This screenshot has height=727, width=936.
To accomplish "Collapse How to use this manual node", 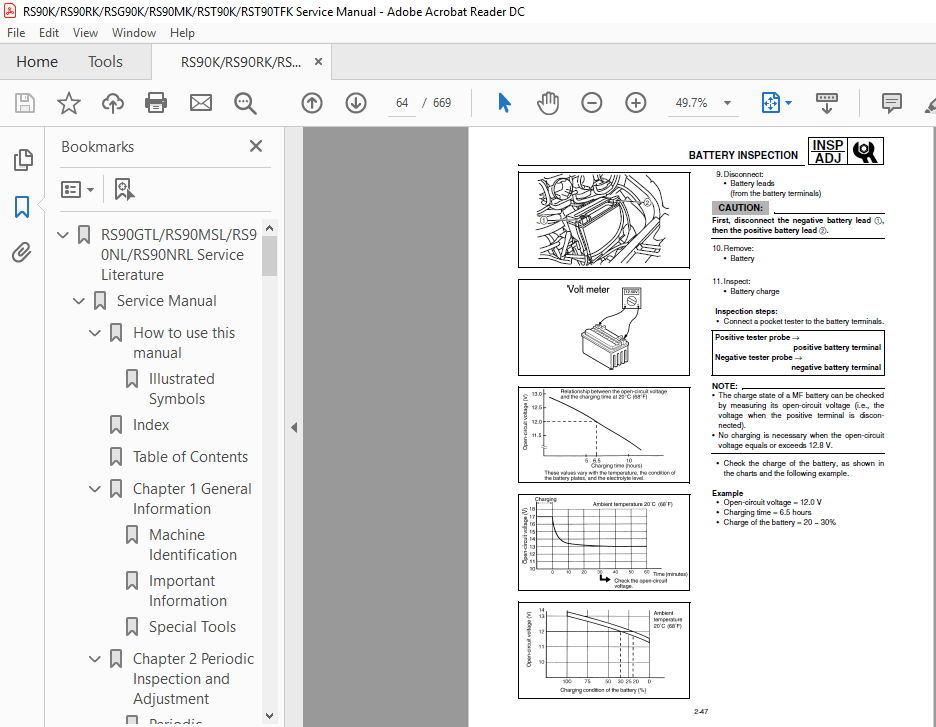I will tap(95, 333).
